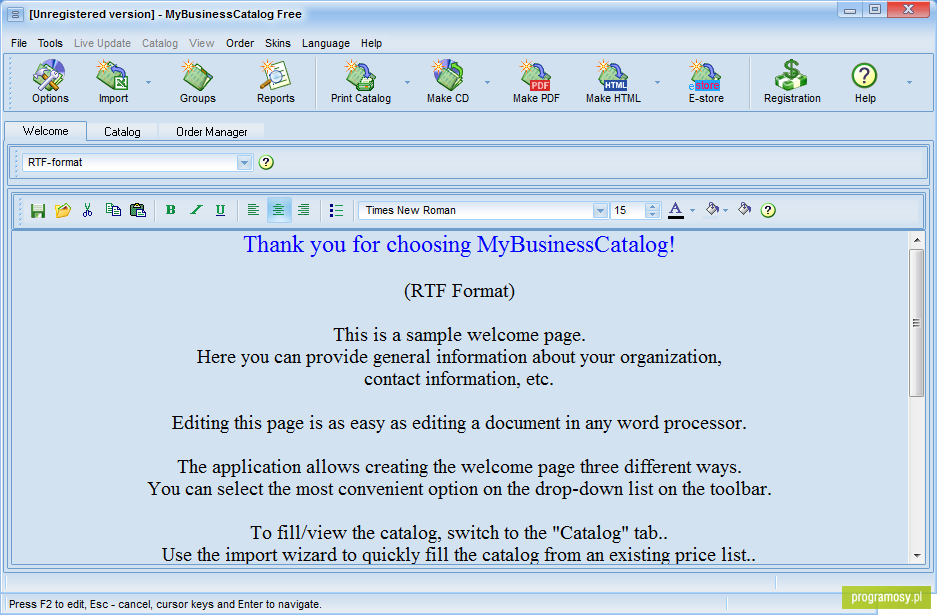Image resolution: width=937 pixels, height=615 pixels.
Task: Open the Skins menu
Action: [x=278, y=43]
